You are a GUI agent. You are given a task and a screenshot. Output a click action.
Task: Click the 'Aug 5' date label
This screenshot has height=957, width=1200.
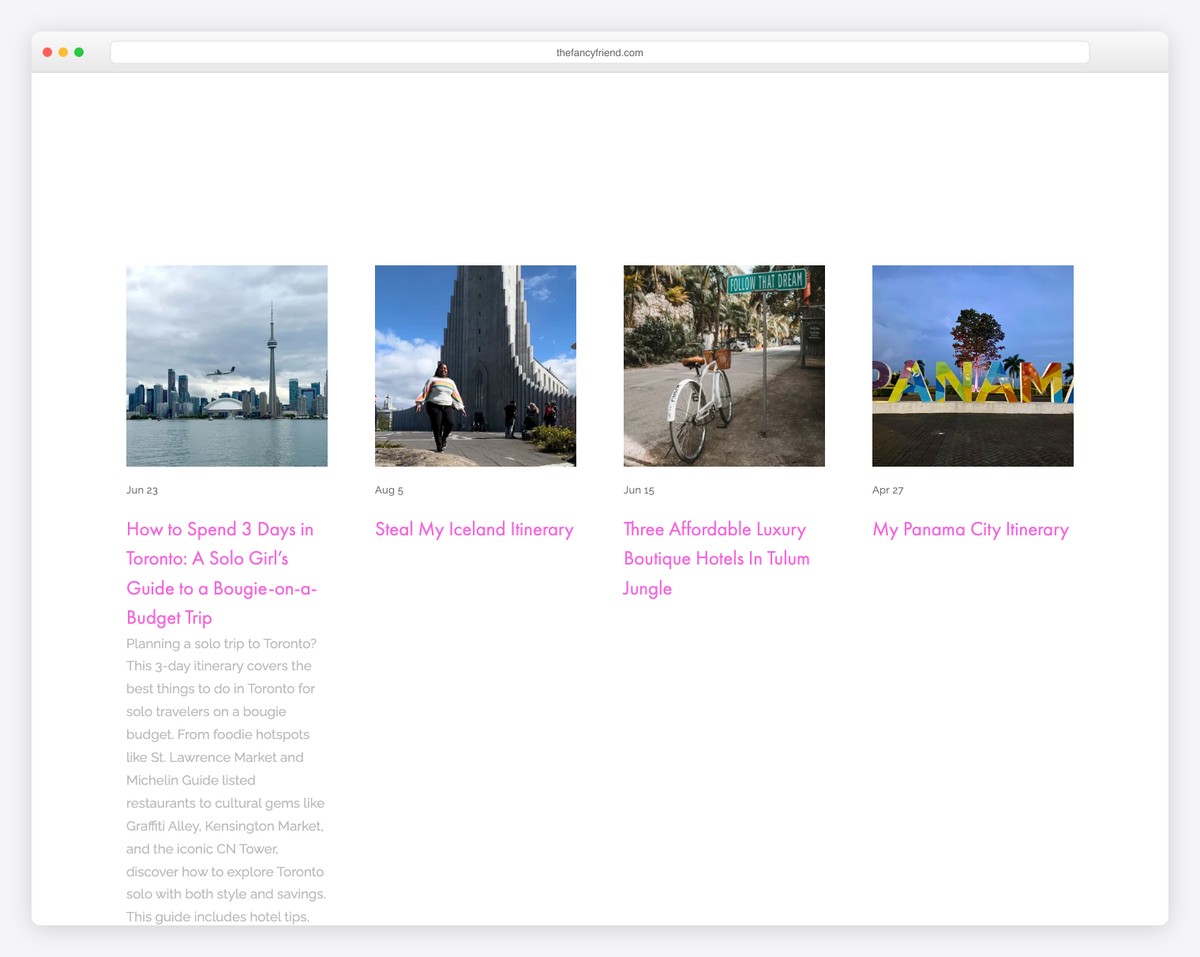(389, 490)
